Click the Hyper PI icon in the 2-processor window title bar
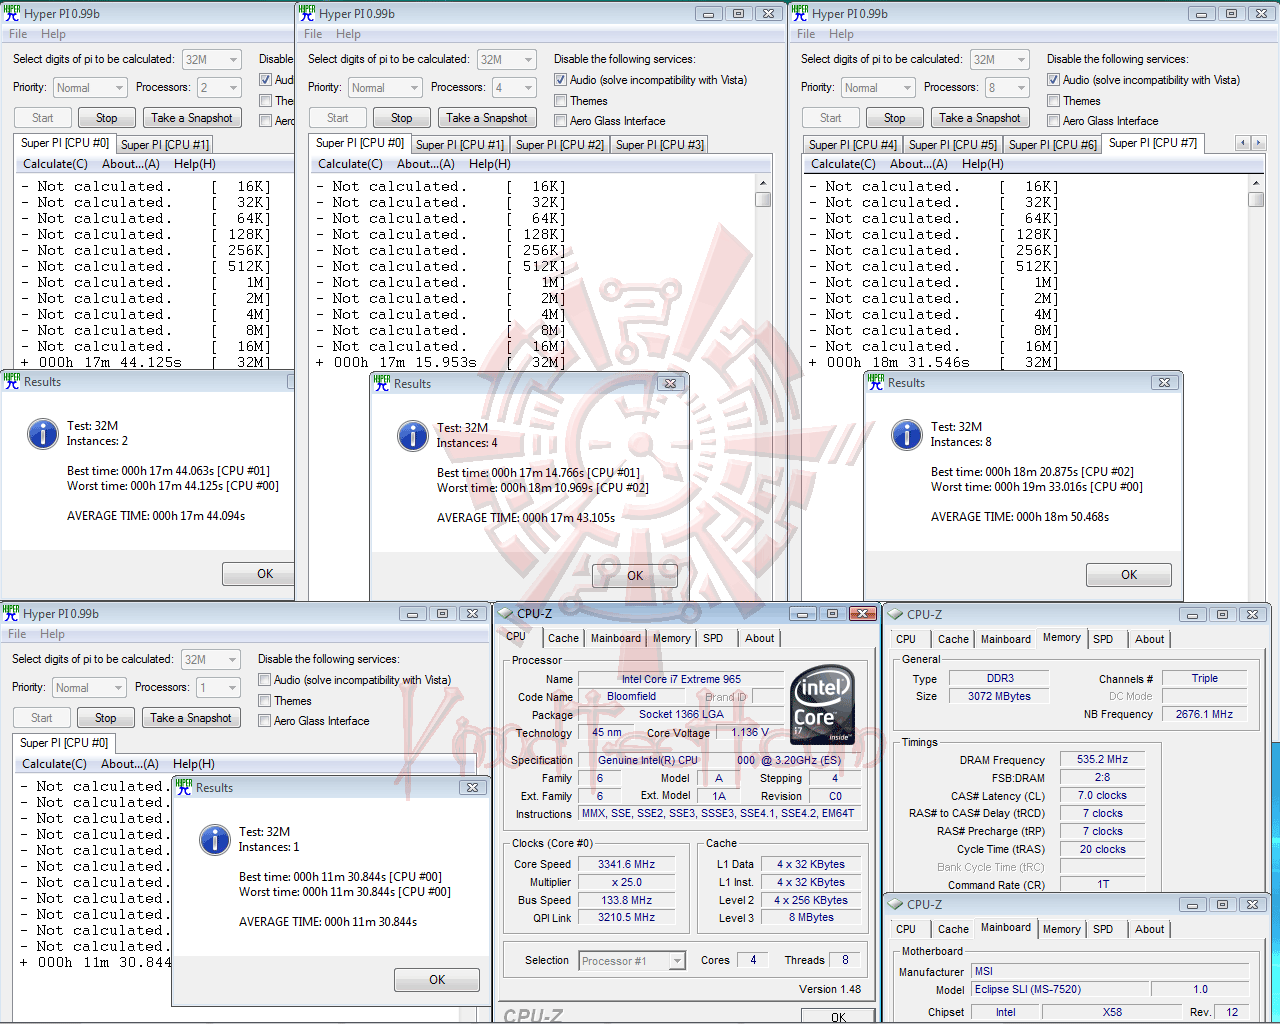 tap(12, 13)
